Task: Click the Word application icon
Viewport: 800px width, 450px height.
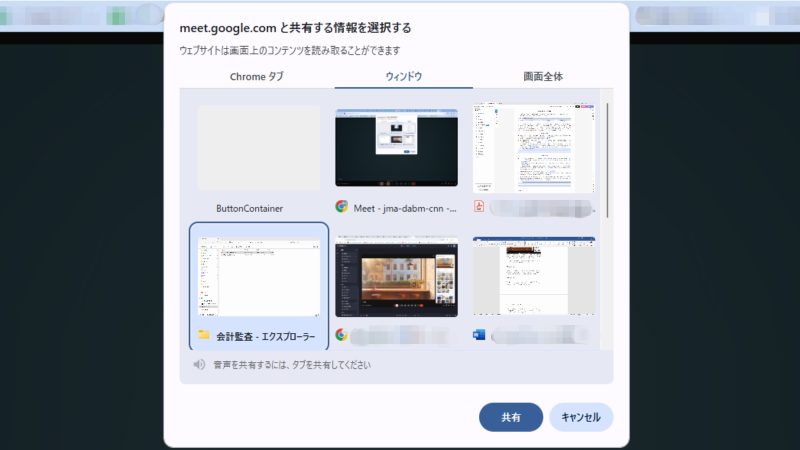Action: click(479, 335)
